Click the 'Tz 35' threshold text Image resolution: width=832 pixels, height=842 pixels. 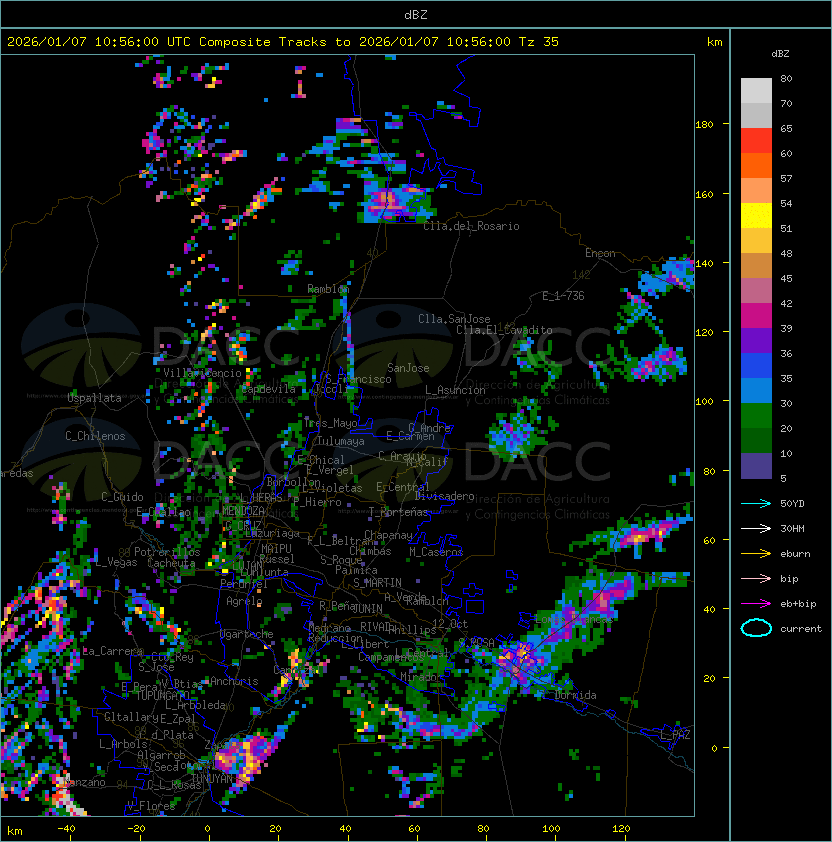click(x=539, y=42)
